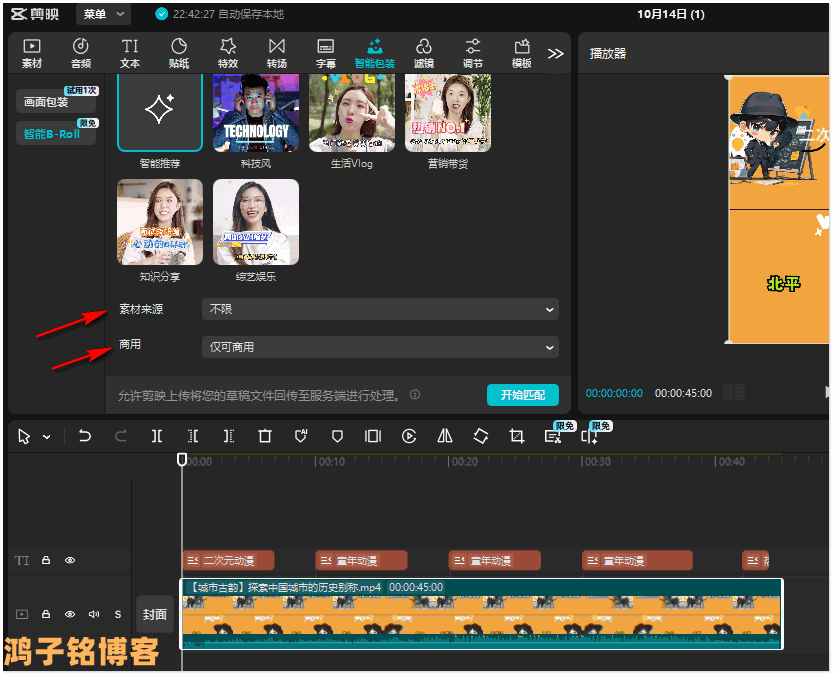Click the mirror flip icon in timeline toolbar
Image resolution: width=833 pixels, height=675 pixels.
[445, 436]
